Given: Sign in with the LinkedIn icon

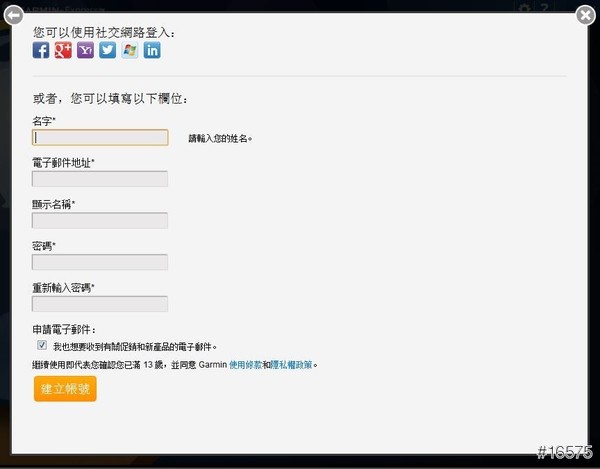Looking at the screenshot, I should (152, 50).
